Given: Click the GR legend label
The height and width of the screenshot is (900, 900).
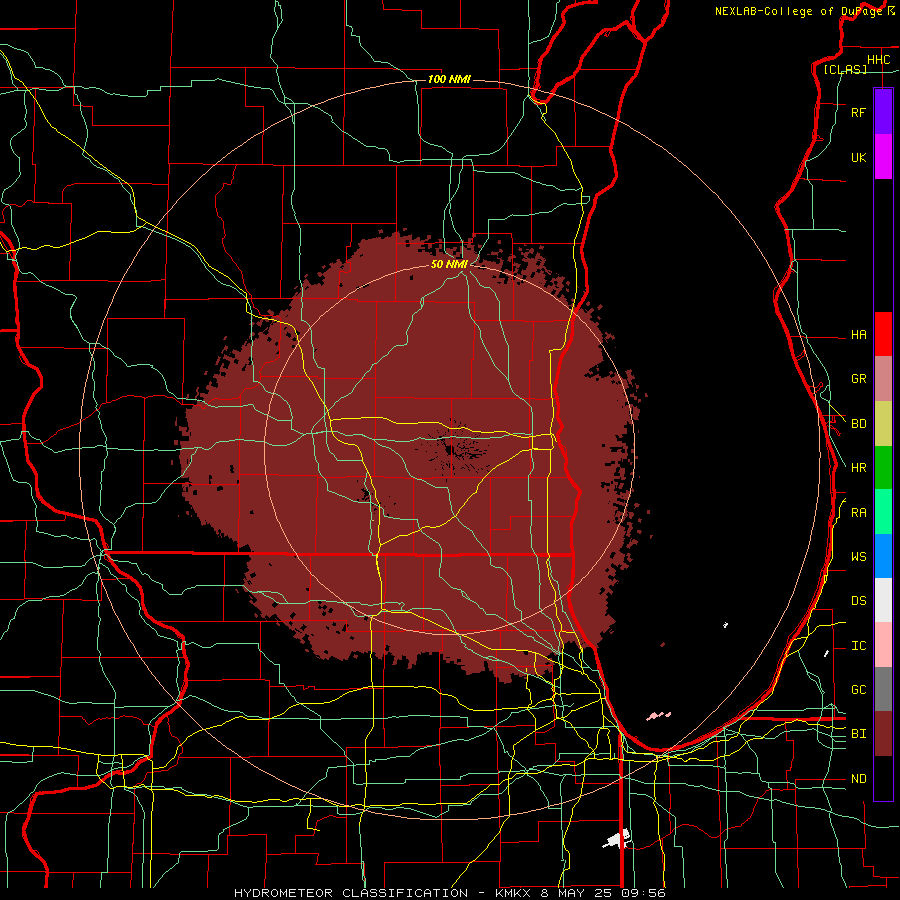Looking at the screenshot, I should click(x=858, y=379).
